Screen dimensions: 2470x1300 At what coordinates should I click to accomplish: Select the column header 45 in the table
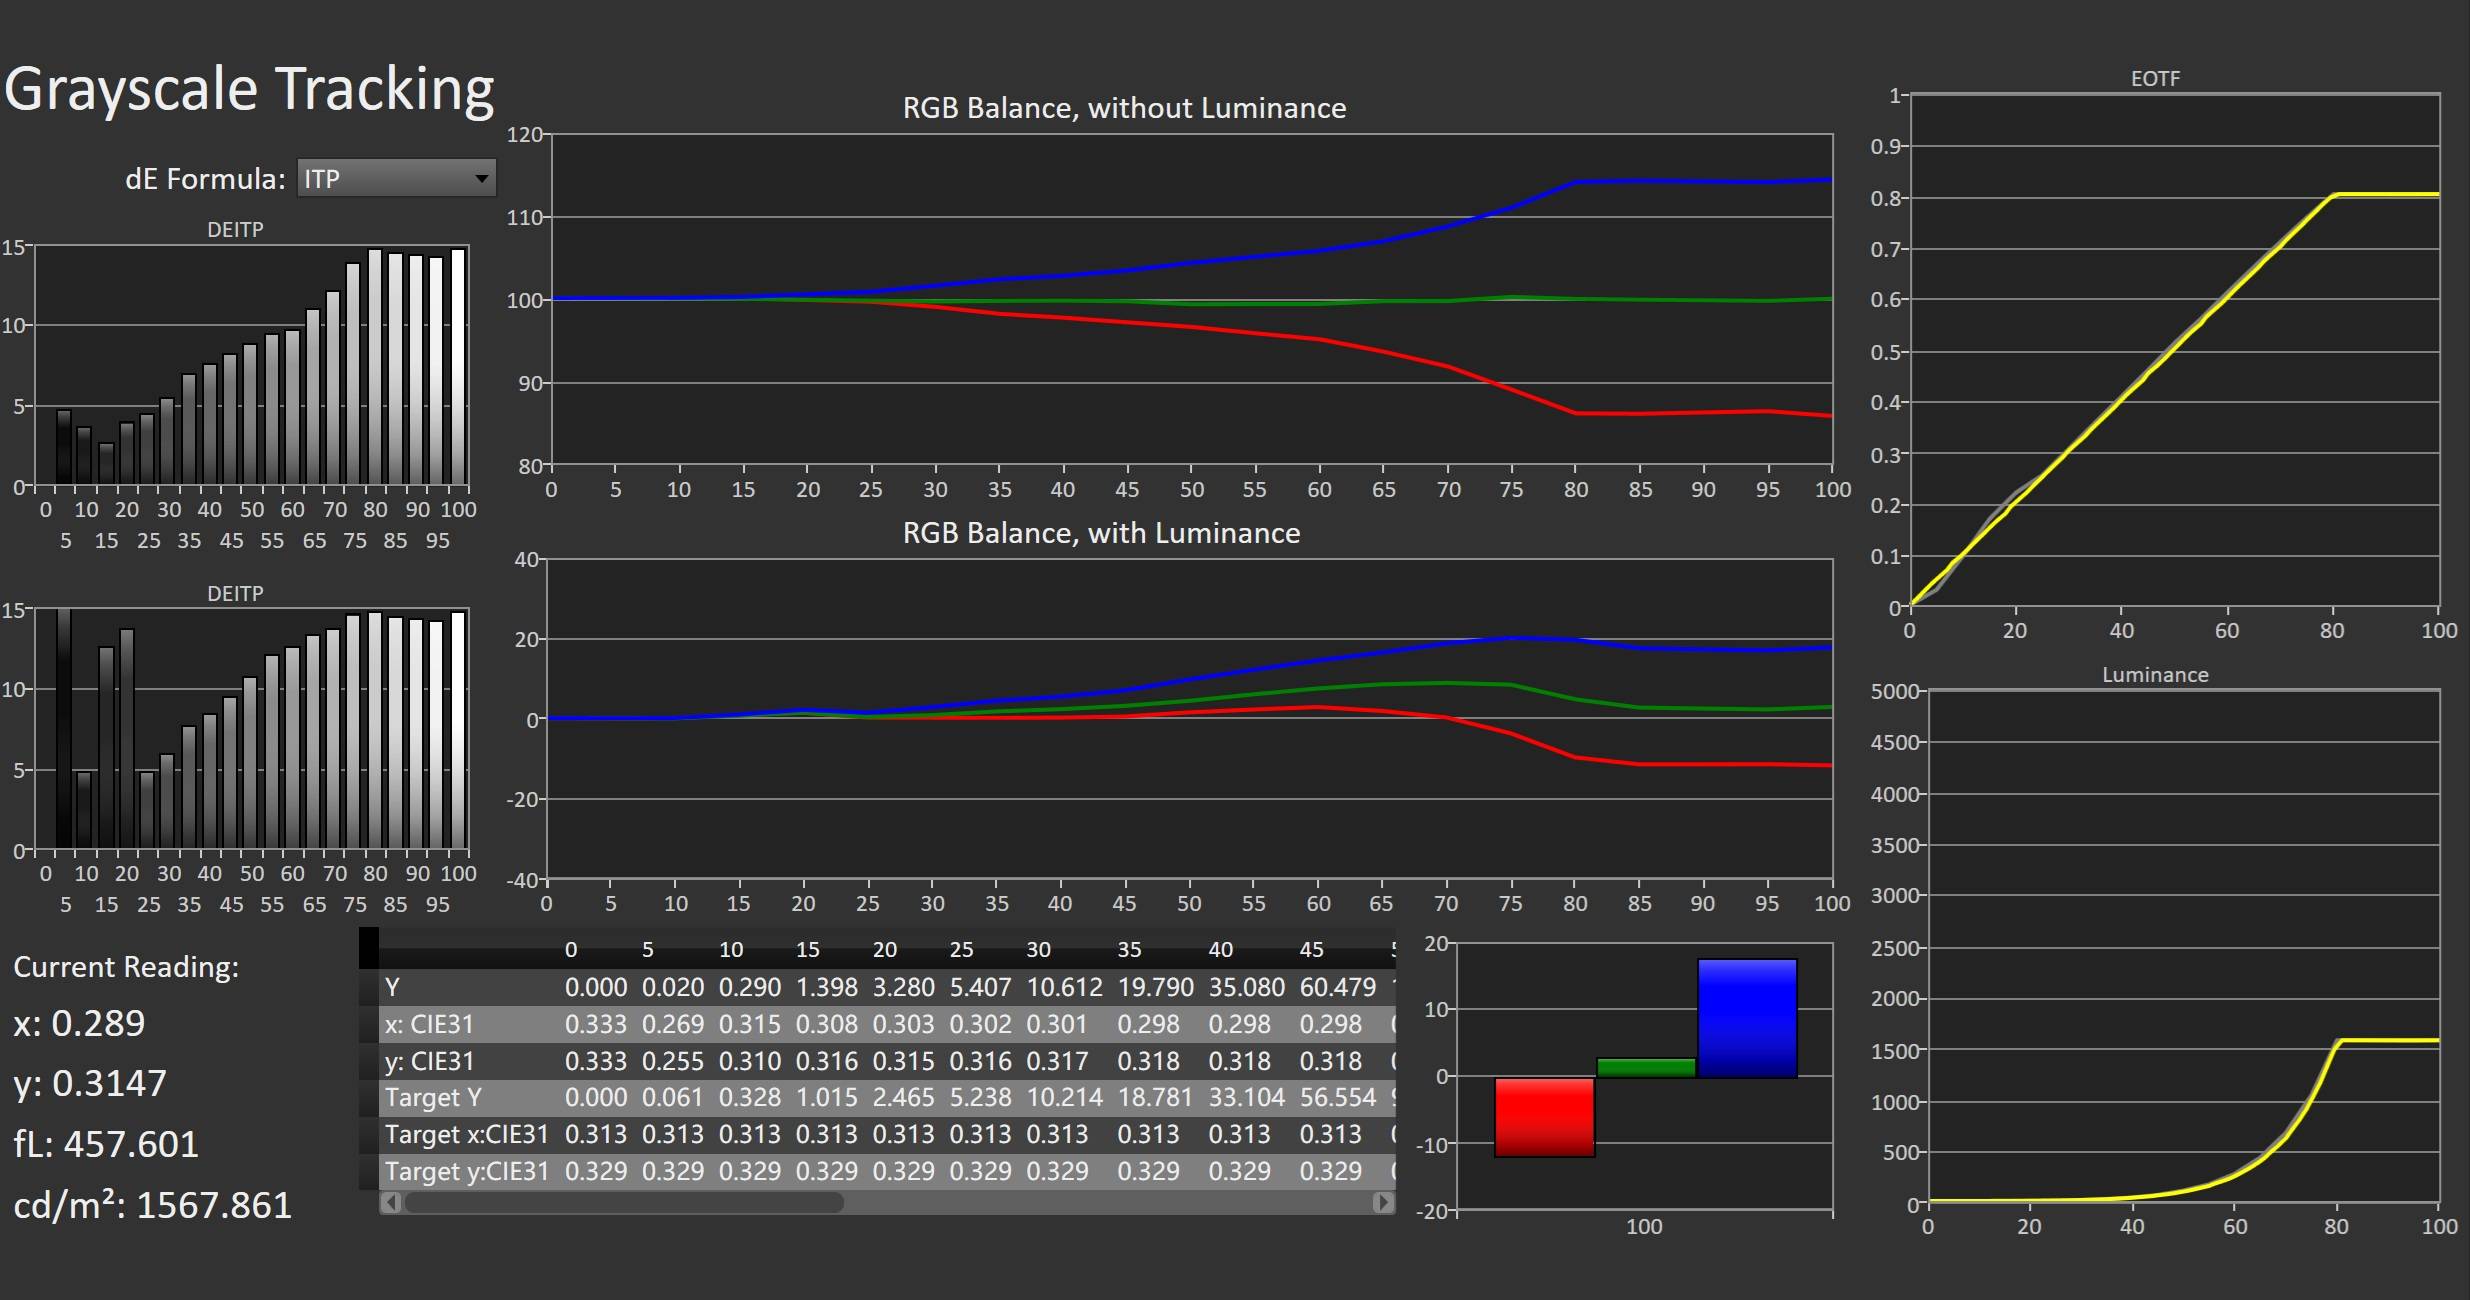(1311, 949)
